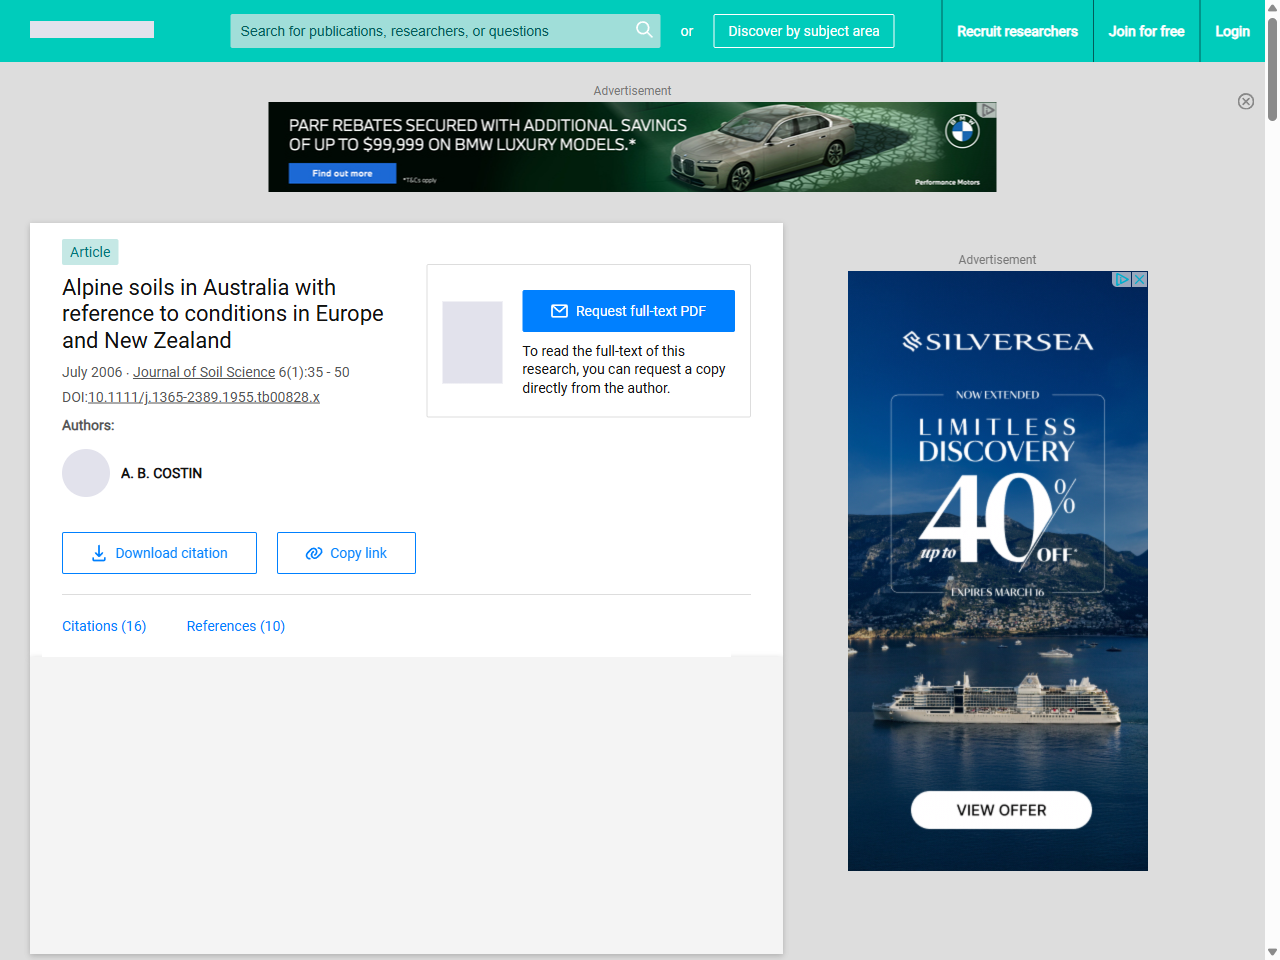Click the View Offer button in ad

[1000, 810]
